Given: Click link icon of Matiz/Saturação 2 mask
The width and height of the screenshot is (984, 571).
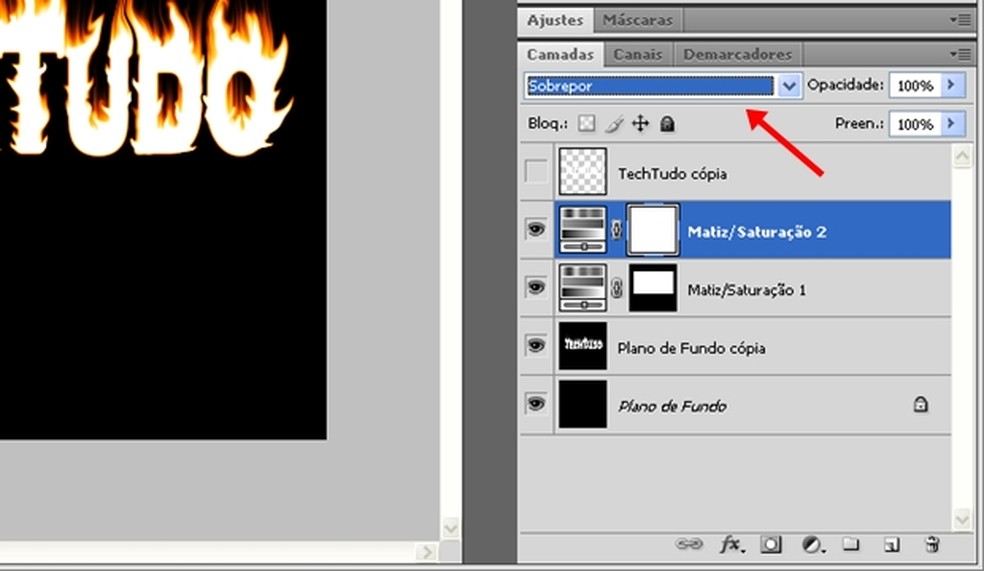Looking at the screenshot, I should tap(616, 230).
